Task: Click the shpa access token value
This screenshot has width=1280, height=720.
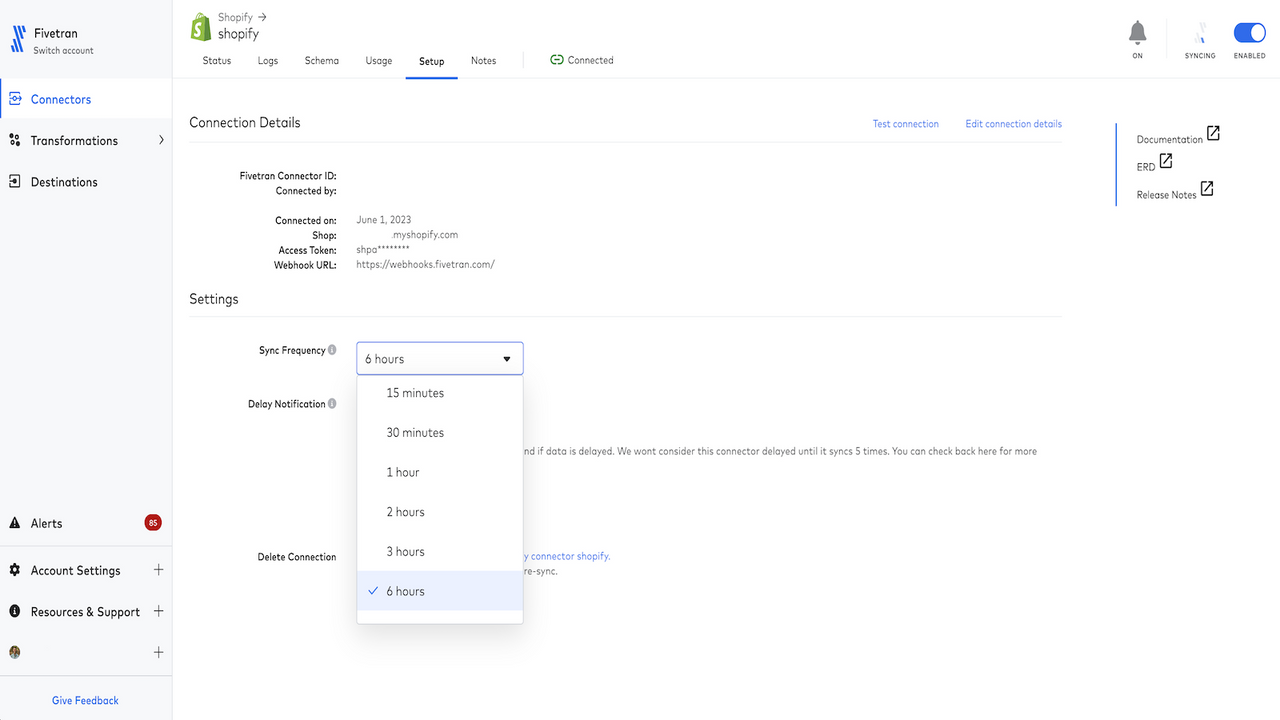Action: tap(383, 250)
